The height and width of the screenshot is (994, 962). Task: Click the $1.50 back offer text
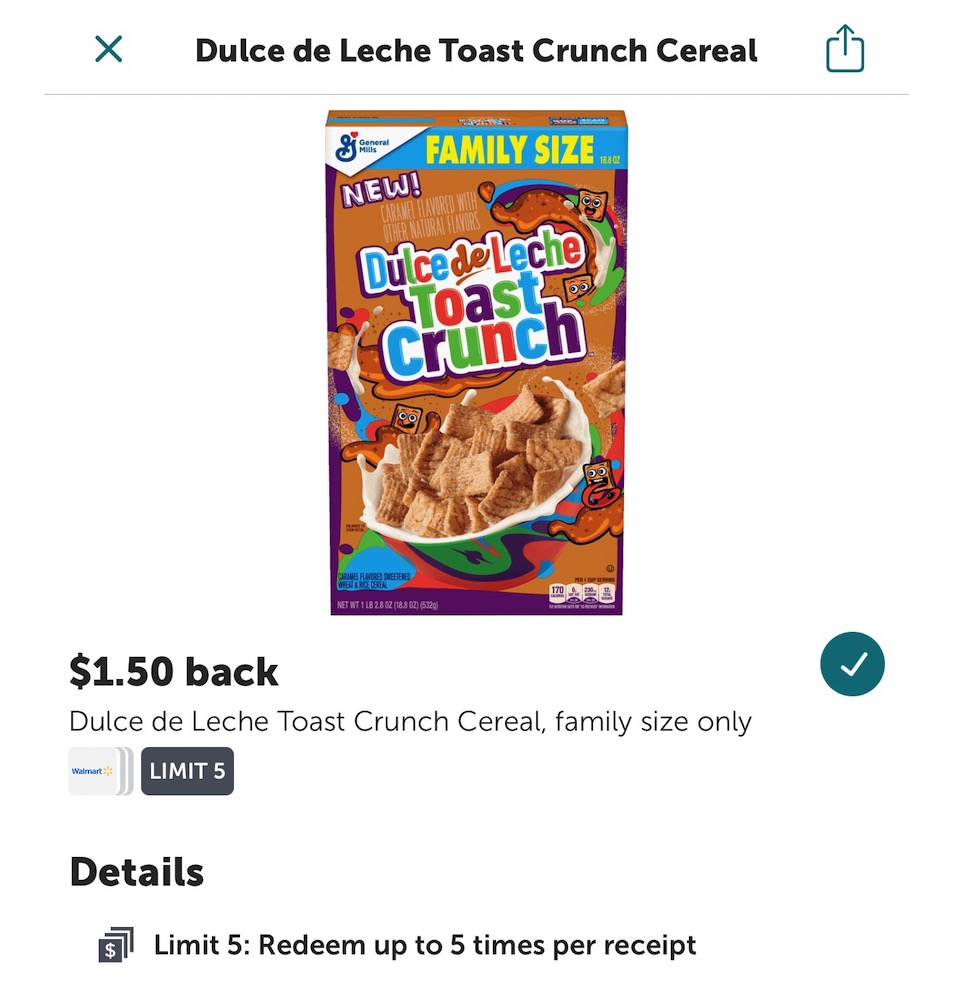click(x=174, y=671)
